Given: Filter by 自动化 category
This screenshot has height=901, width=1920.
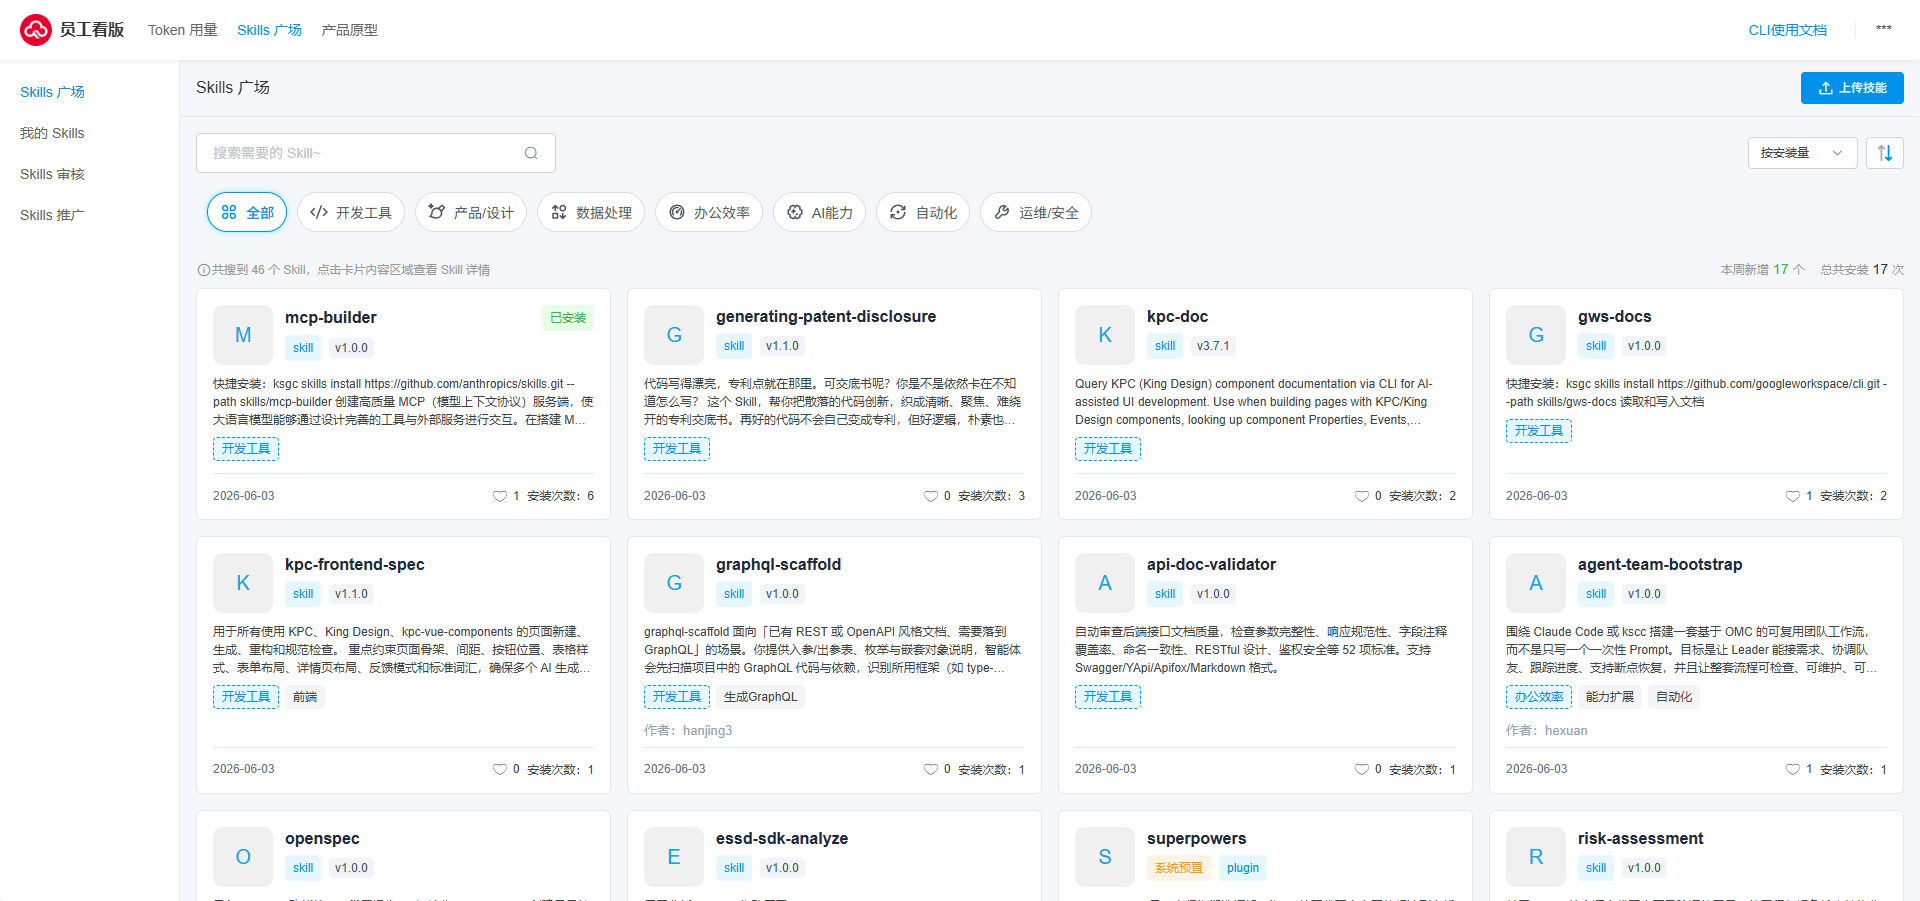Looking at the screenshot, I should (x=923, y=212).
